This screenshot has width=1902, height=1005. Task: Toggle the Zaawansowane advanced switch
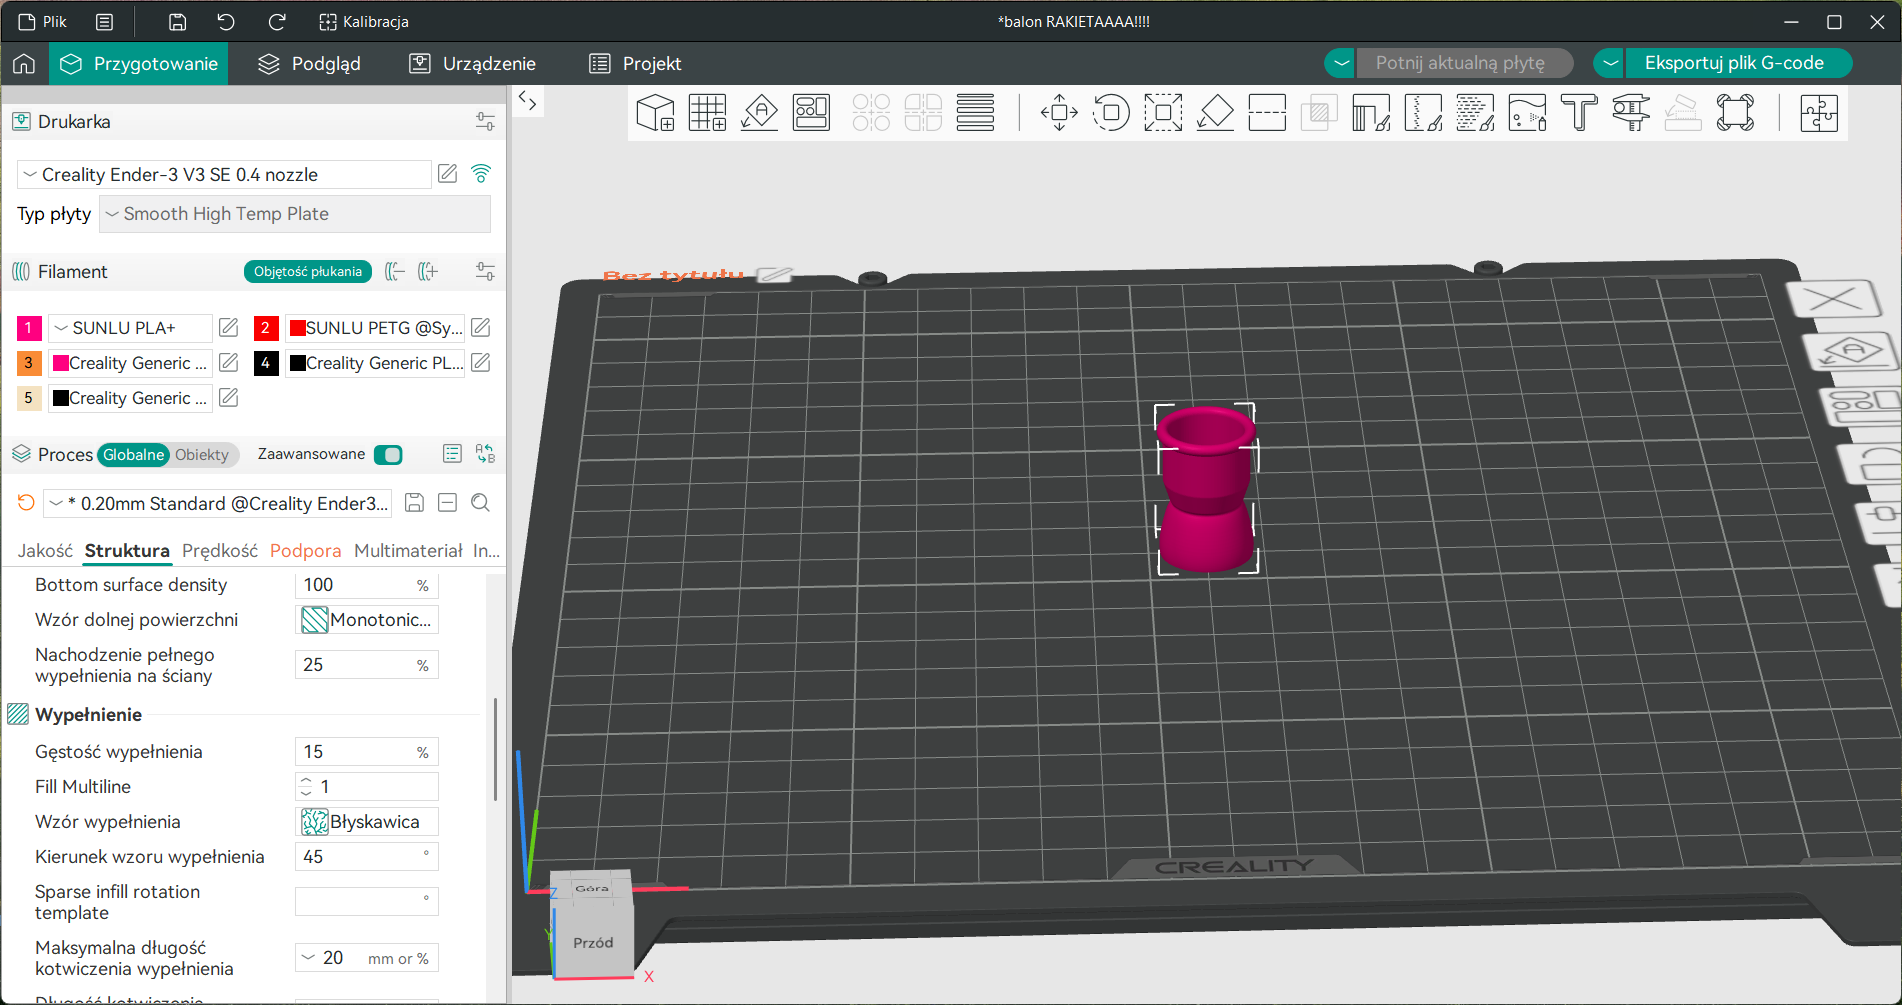pyautogui.click(x=388, y=455)
